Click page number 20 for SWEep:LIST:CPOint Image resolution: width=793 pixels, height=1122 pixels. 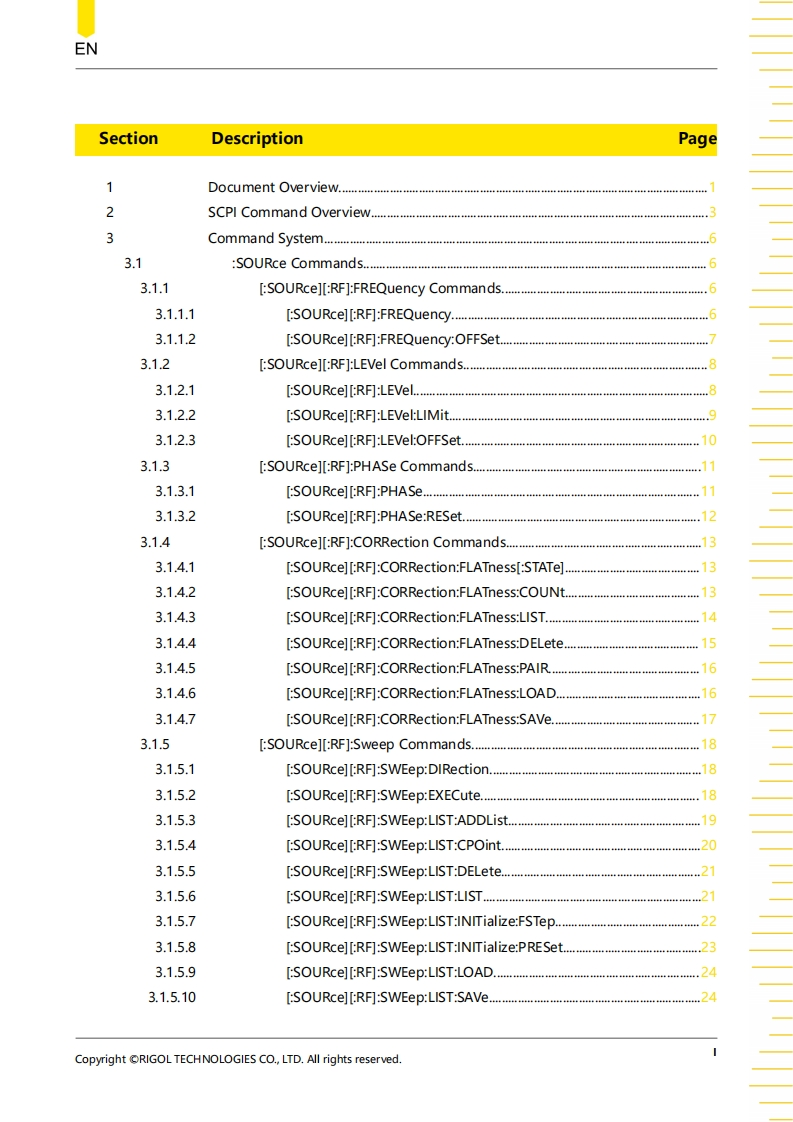click(x=708, y=846)
